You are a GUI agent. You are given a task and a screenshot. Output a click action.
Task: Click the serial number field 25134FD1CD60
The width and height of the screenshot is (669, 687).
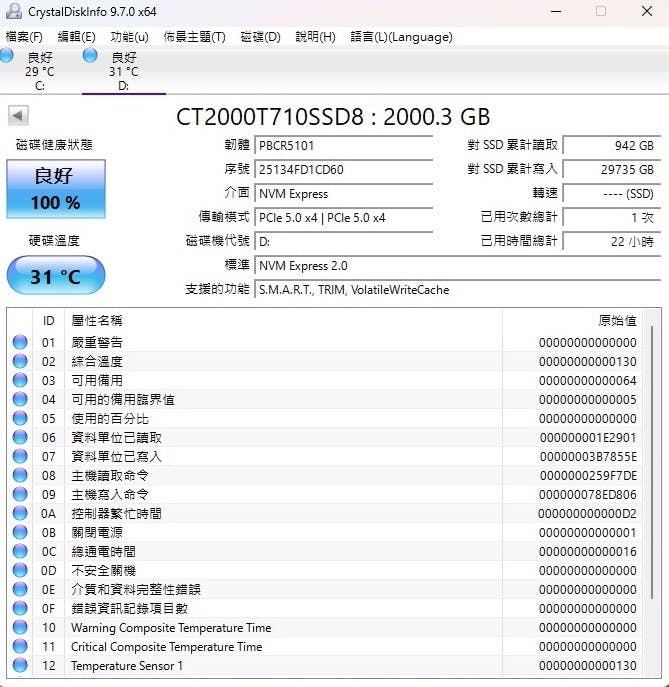[x=344, y=170]
